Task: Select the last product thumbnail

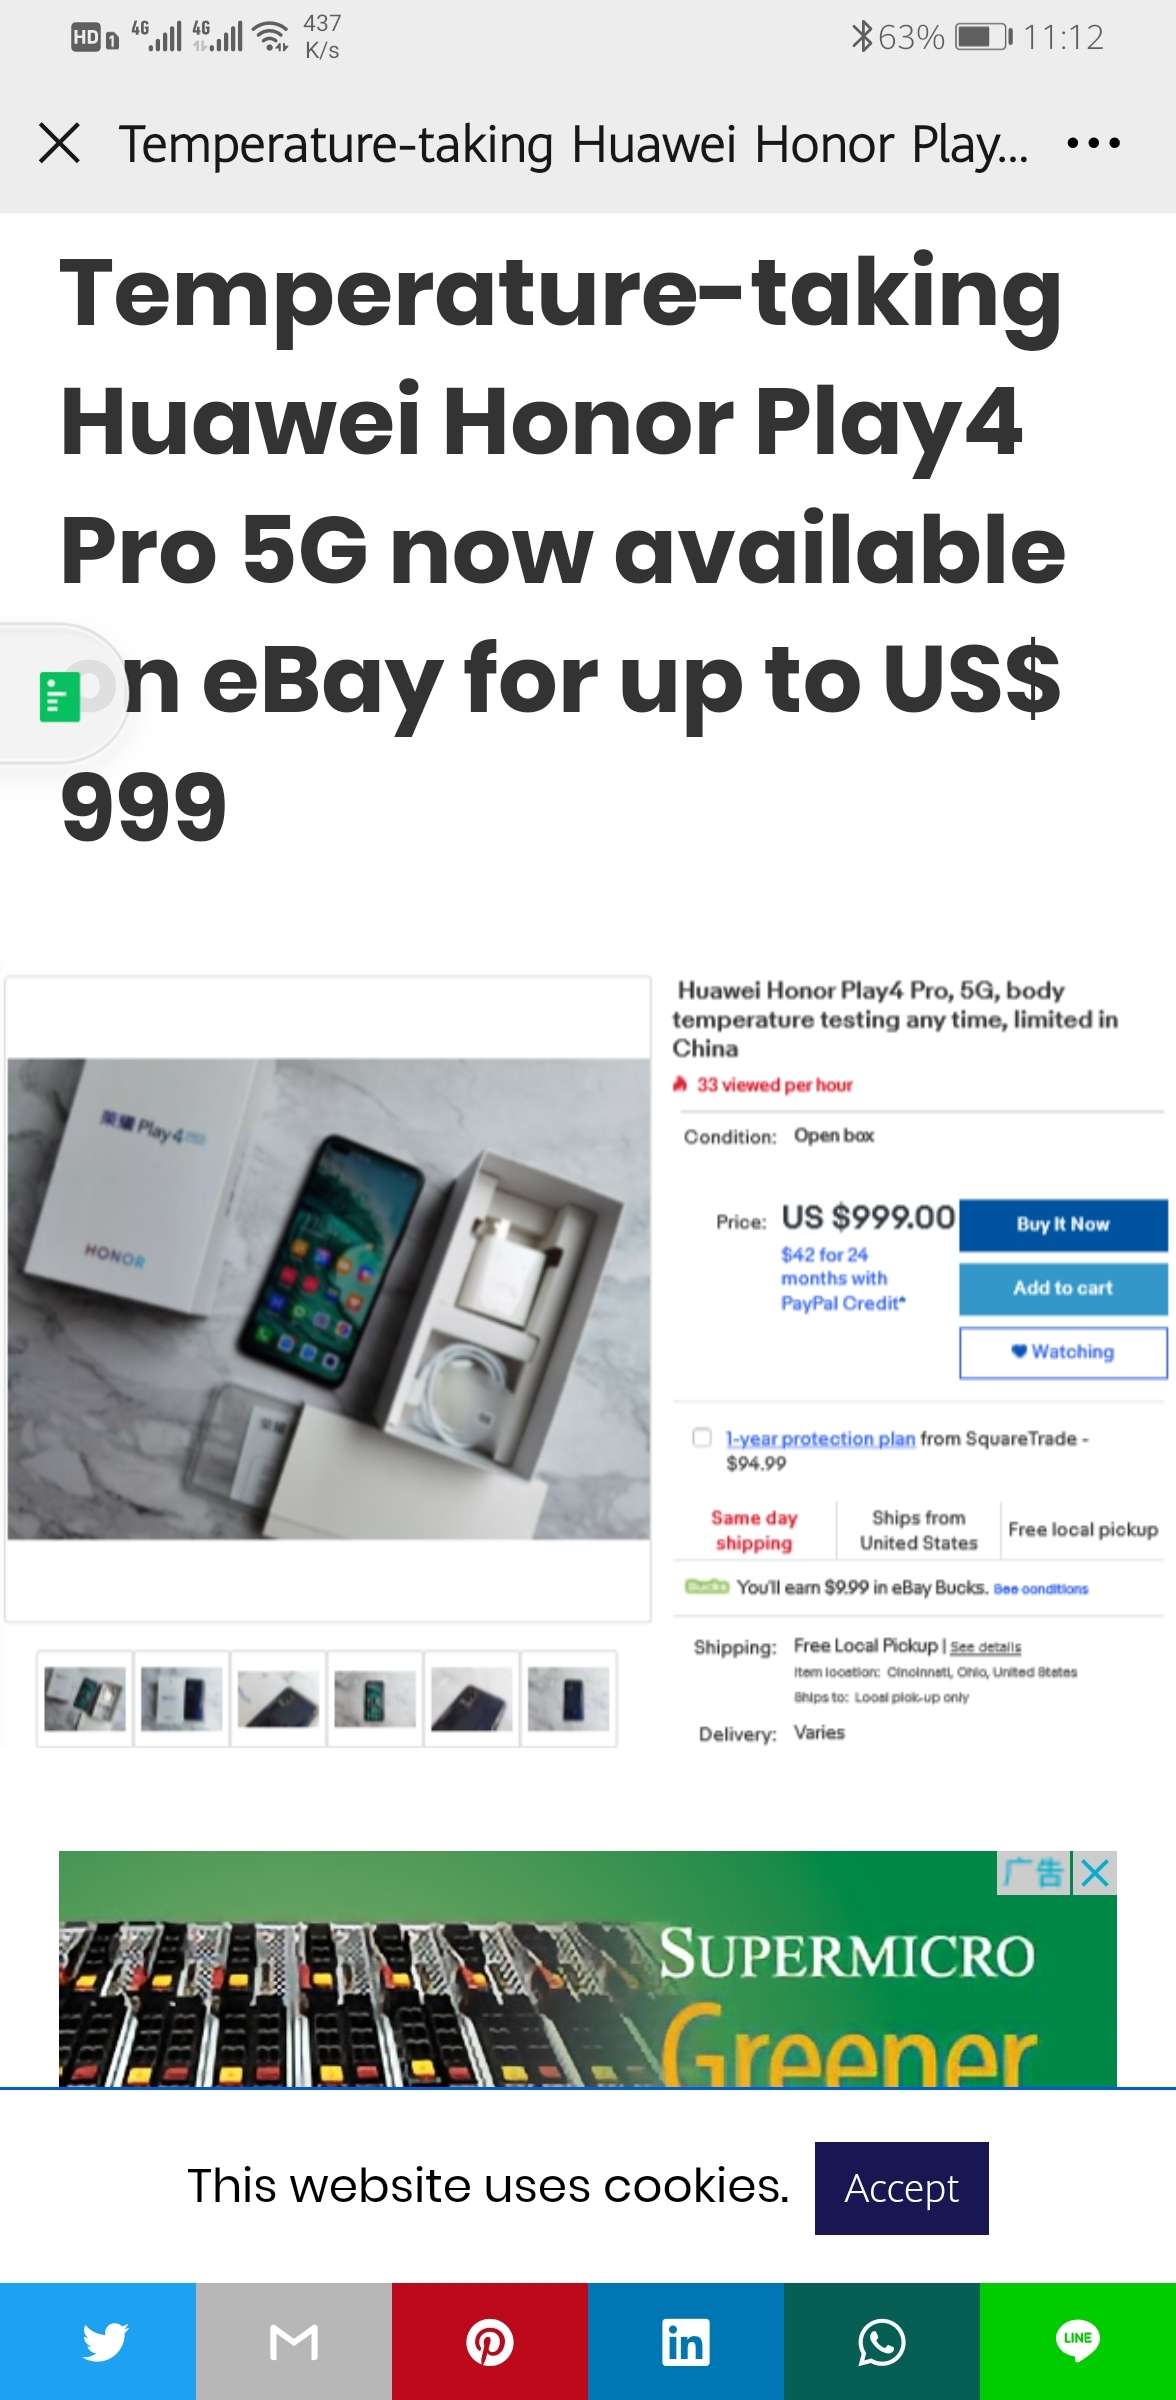Action: coord(568,1698)
